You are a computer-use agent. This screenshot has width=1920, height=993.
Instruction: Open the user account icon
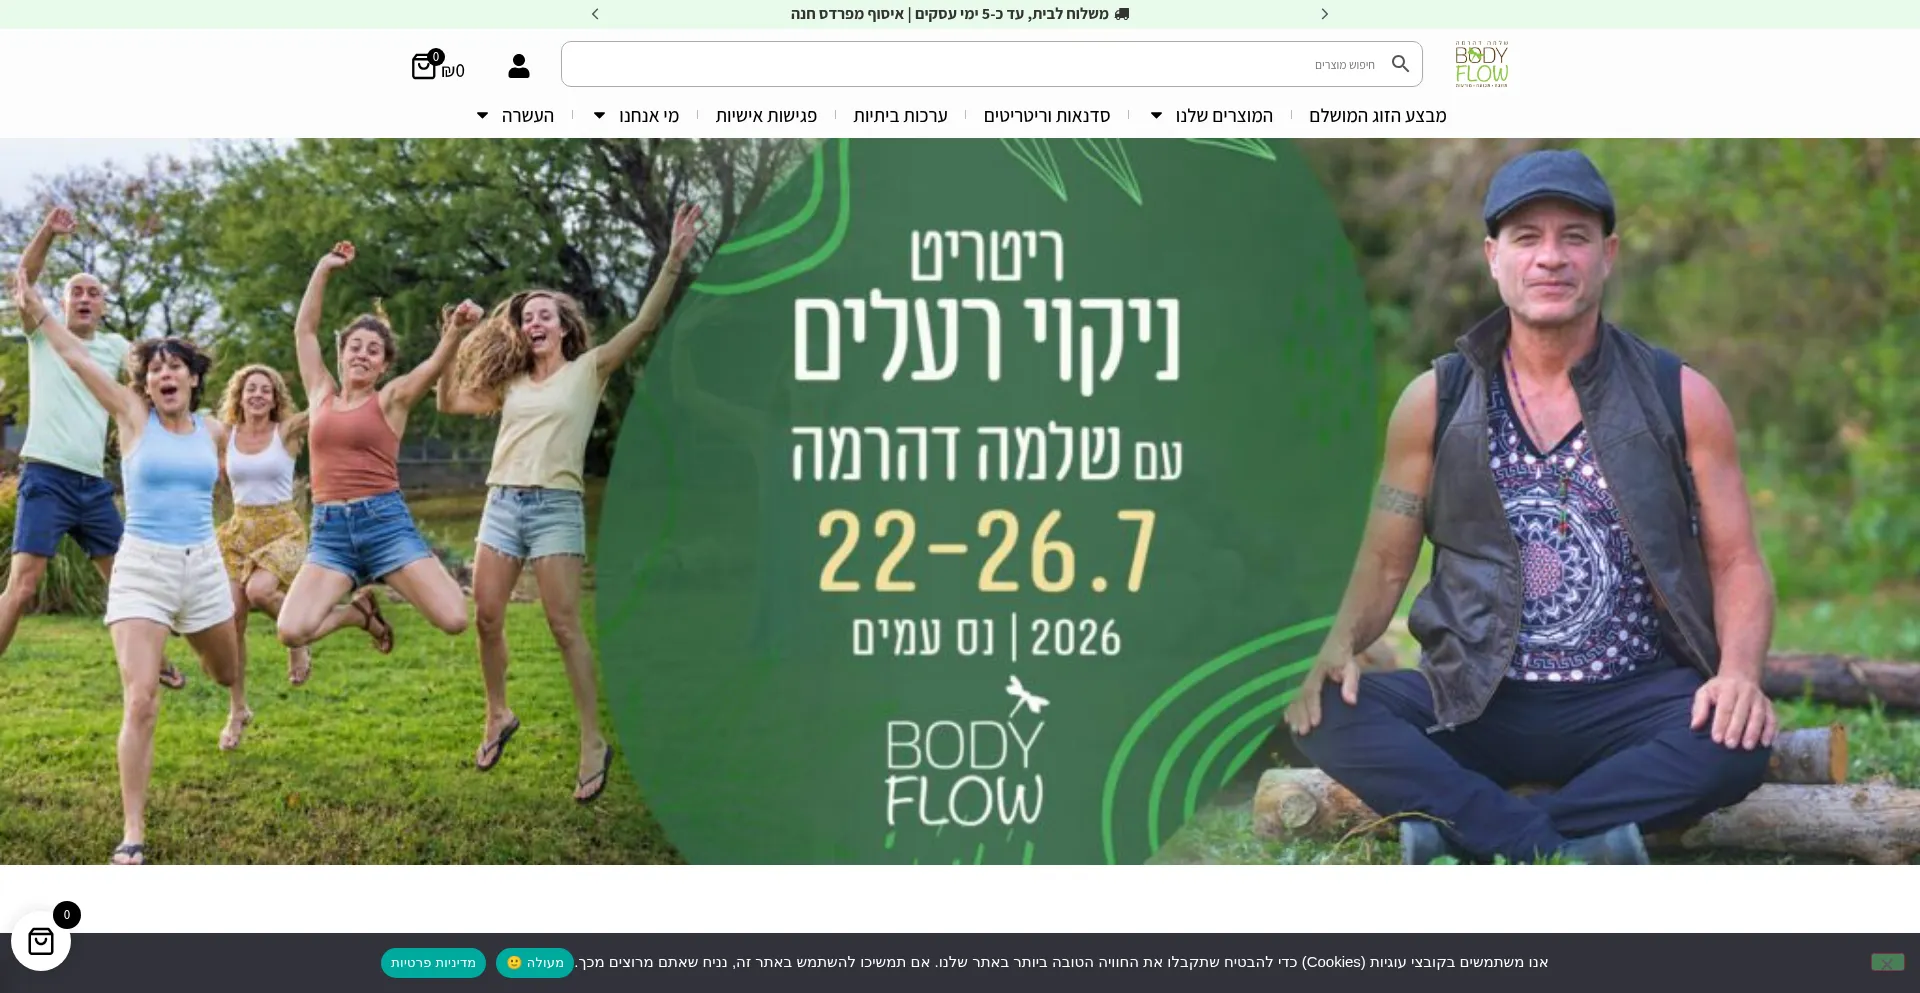[518, 66]
